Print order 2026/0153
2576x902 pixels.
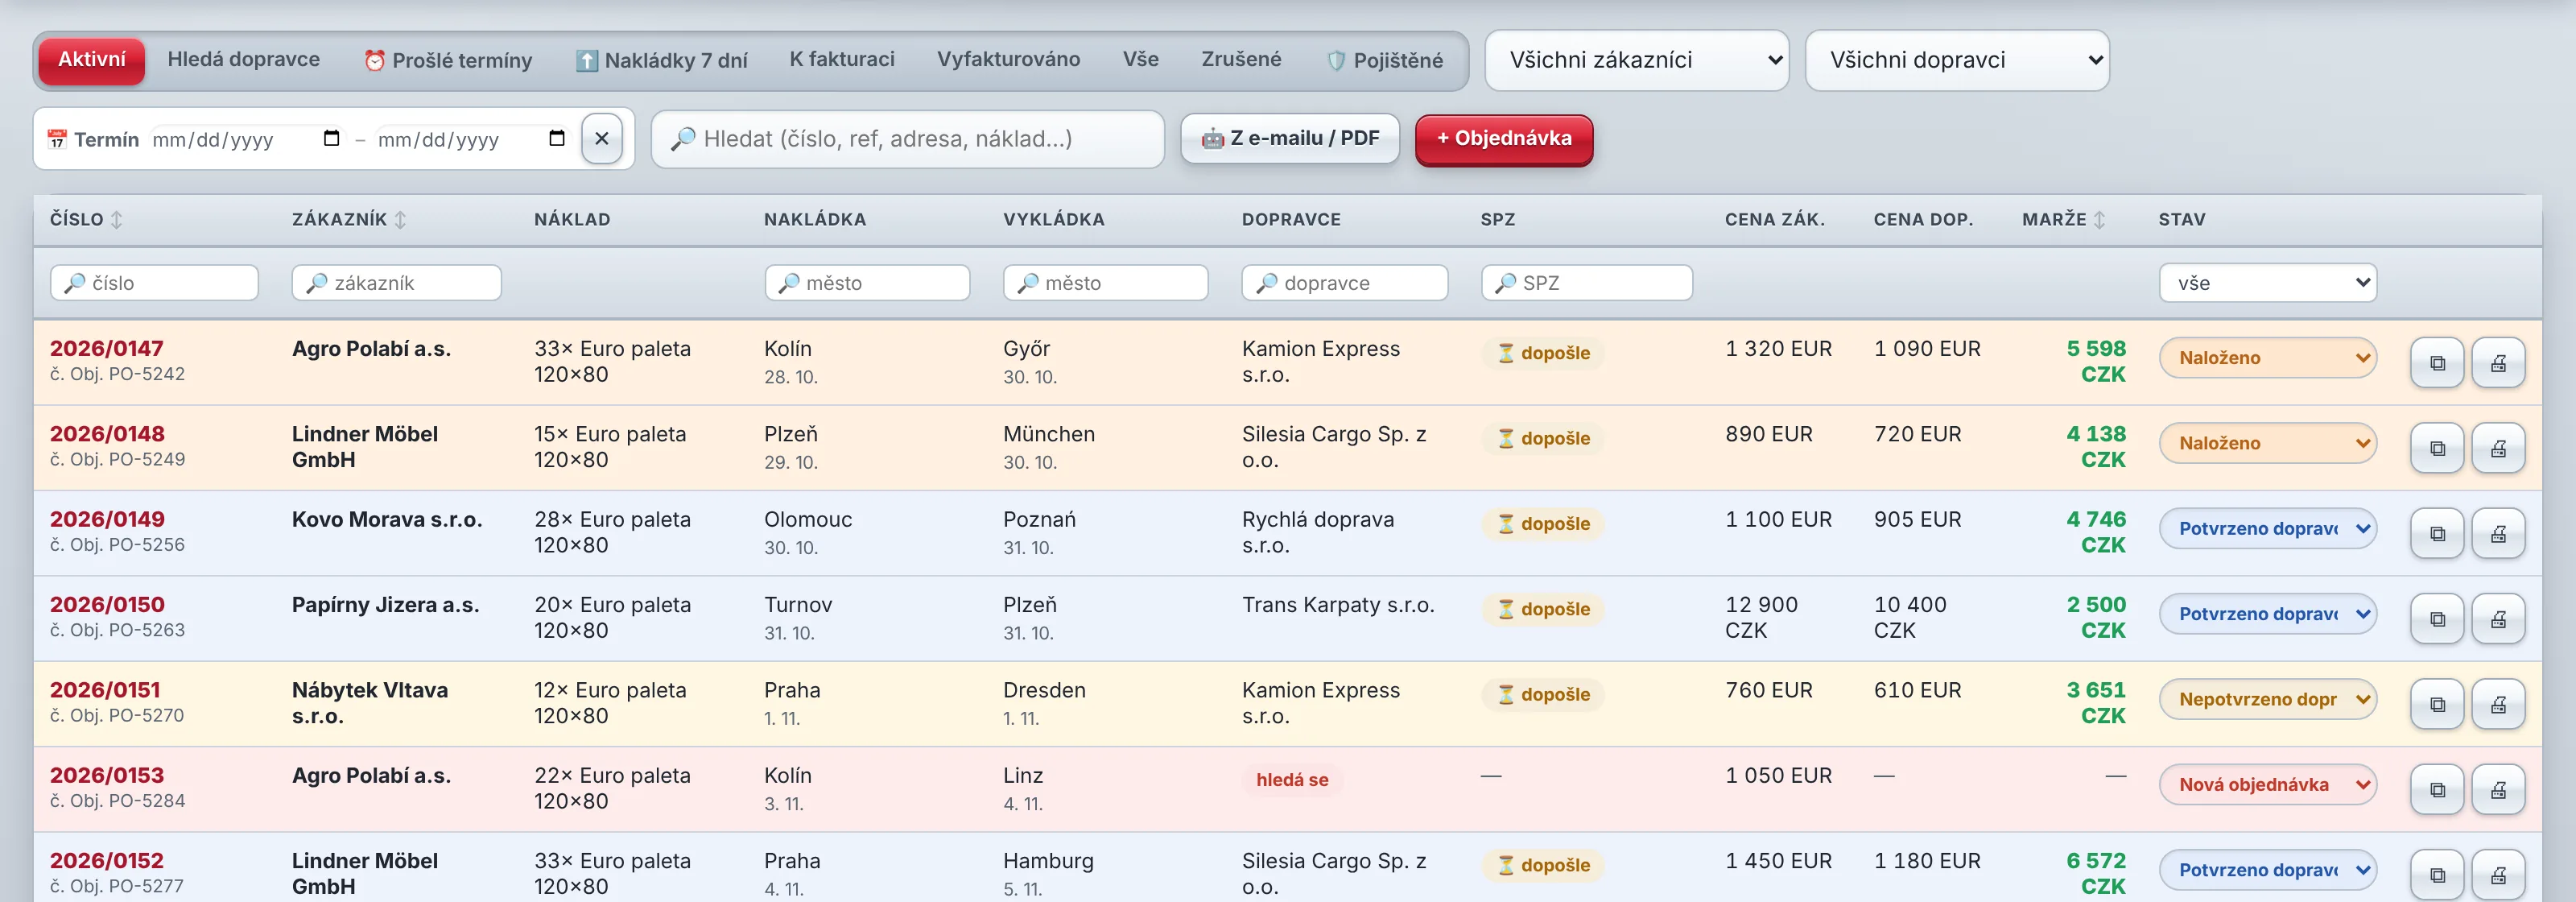click(2498, 789)
